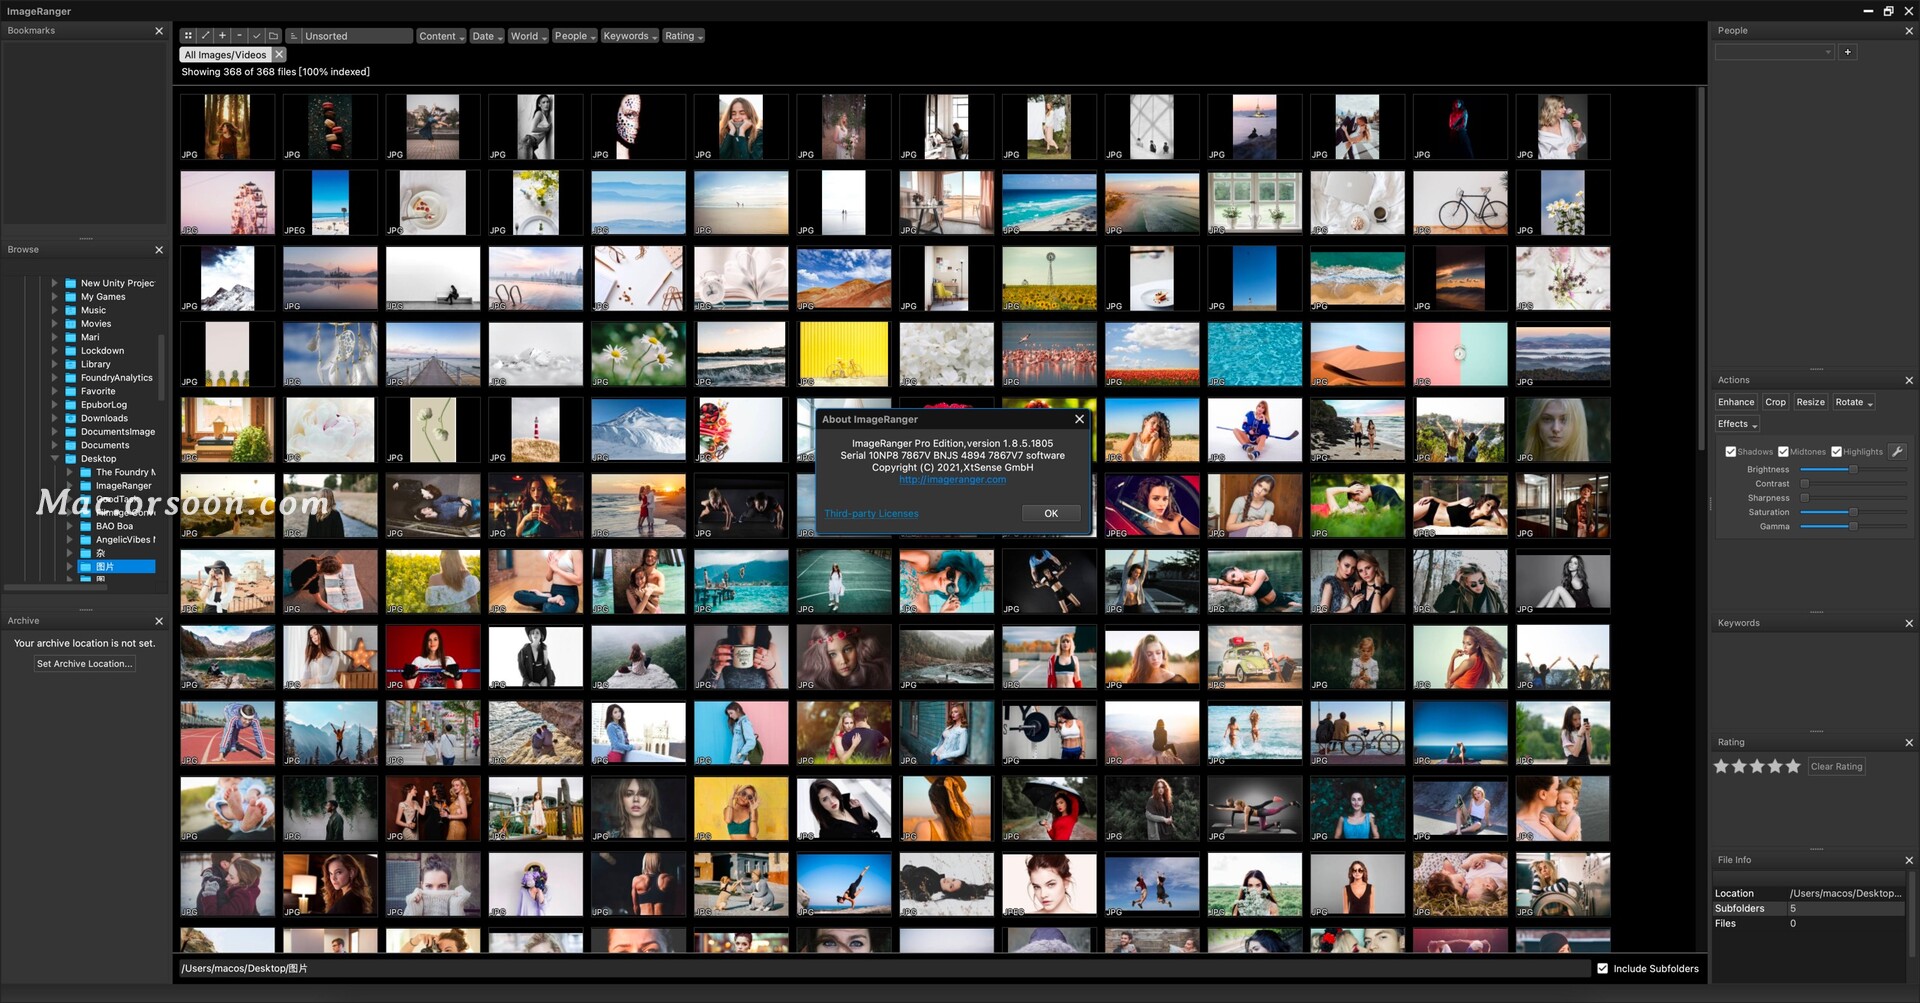
Task: Collapse the Desktop folder in Browse tree
Action: 55,459
